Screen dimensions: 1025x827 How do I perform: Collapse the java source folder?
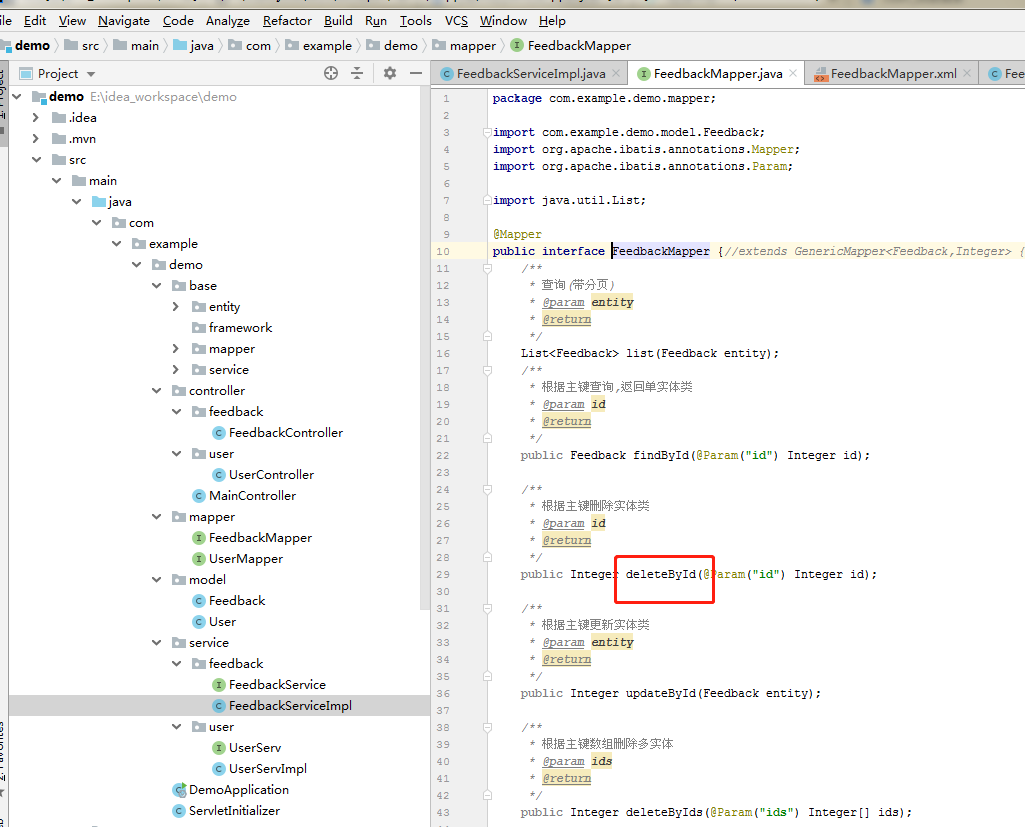pyautogui.click(x=77, y=201)
